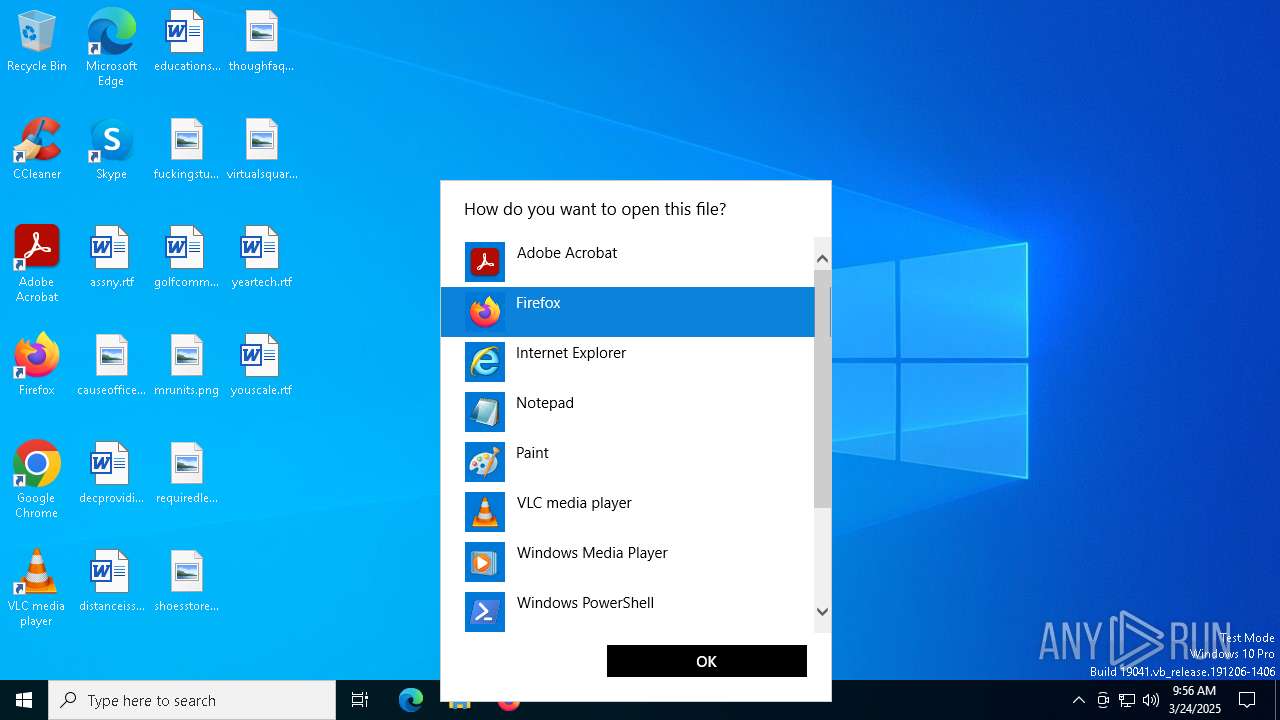The width and height of the screenshot is (1280, 720).
Task: Open the clock showing 9:56 AM
Action: (x=1194, y=700)
